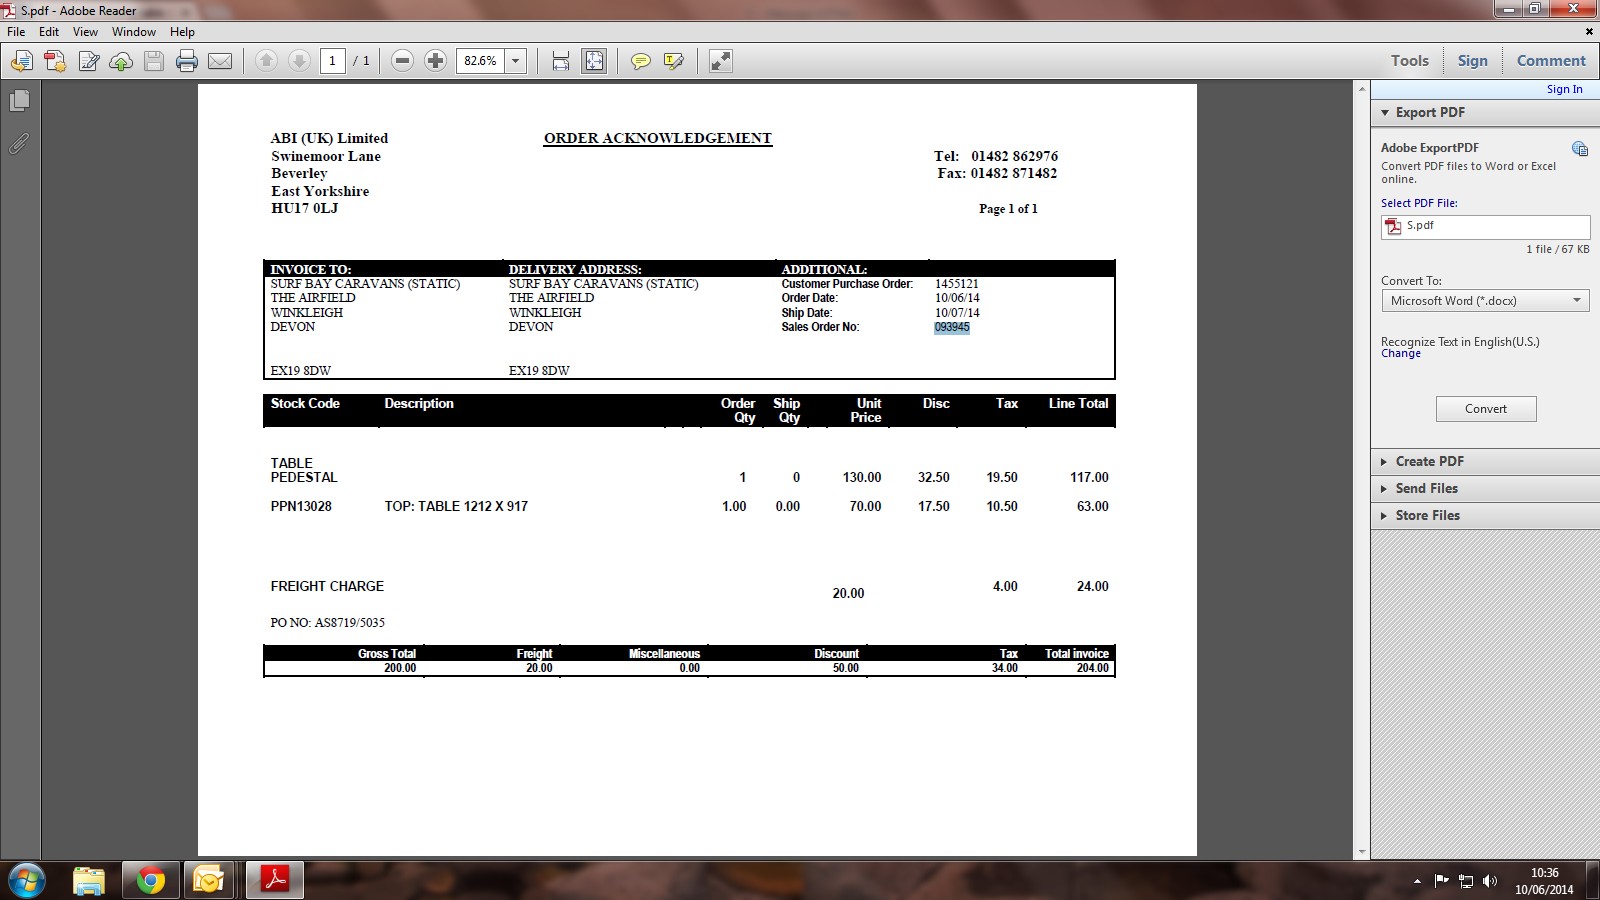Switch to read mode view icon
This screenshot has height=900, width=1600.
coord(720,61)
